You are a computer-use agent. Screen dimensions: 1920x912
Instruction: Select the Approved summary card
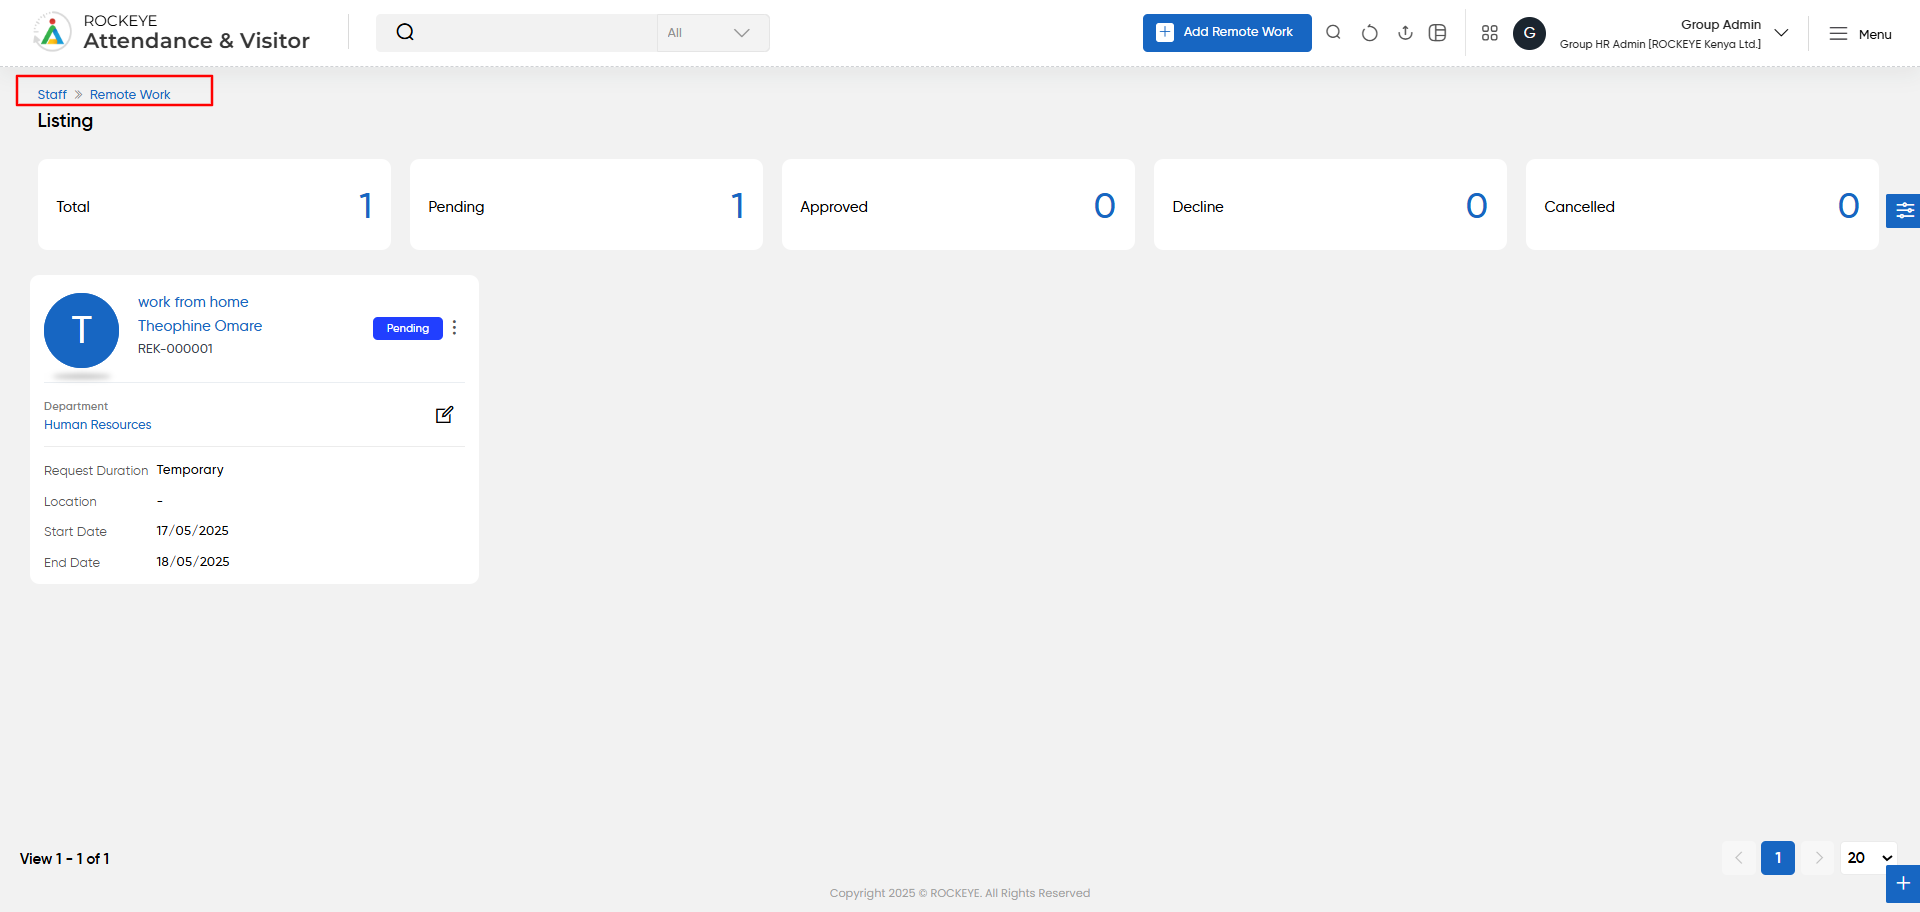(x=958, y=205)
